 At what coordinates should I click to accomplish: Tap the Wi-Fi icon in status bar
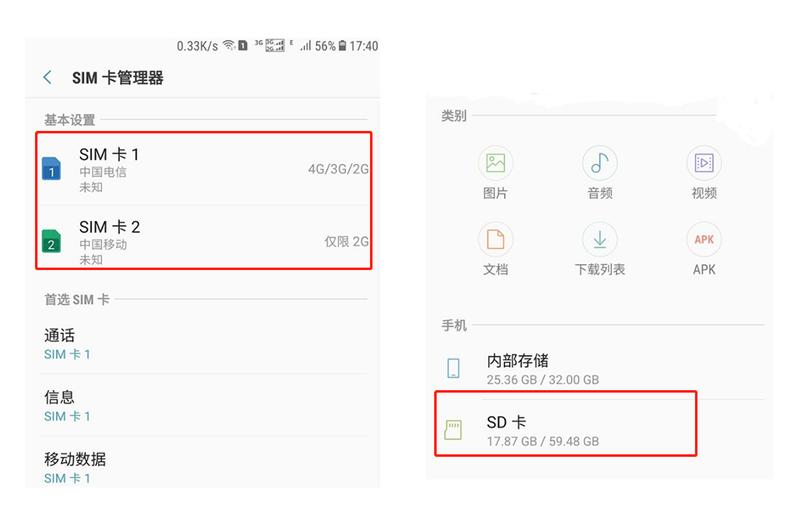229,46
